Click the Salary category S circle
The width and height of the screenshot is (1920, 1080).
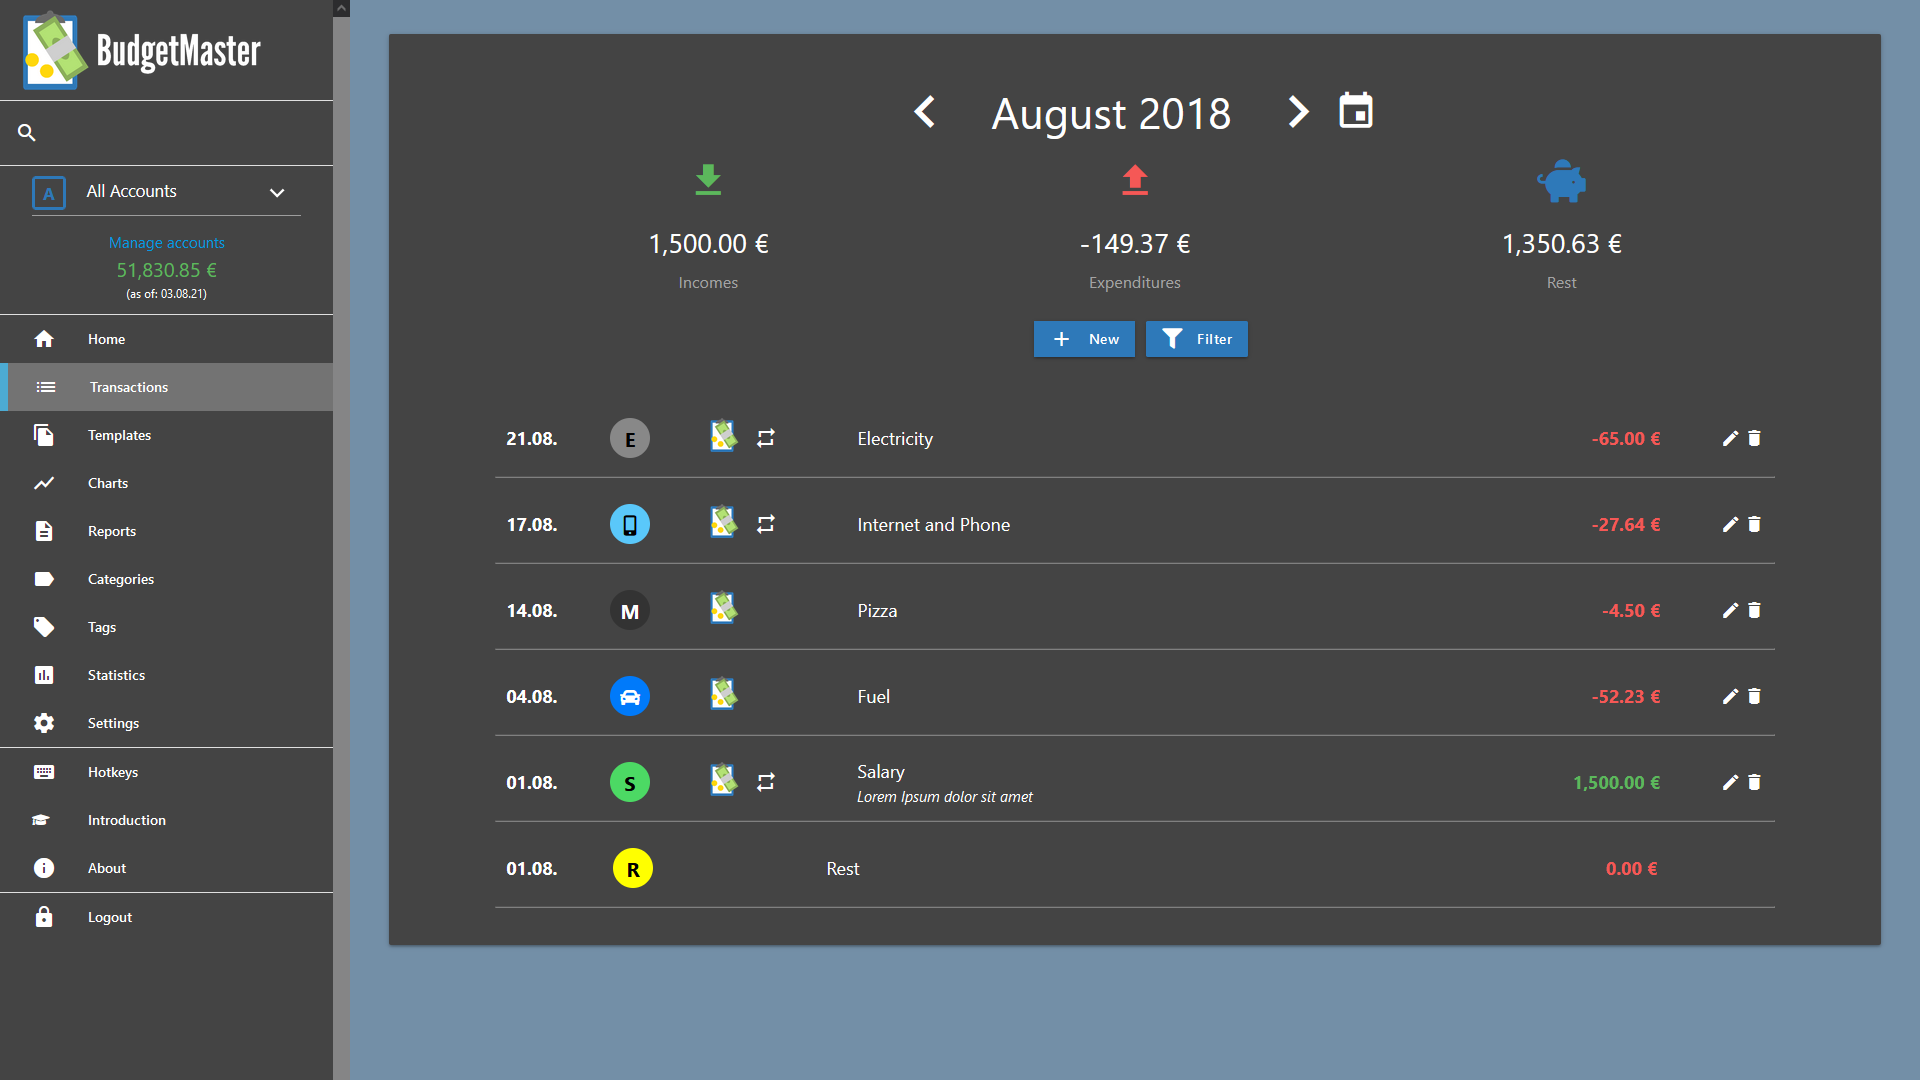point(630,783)
